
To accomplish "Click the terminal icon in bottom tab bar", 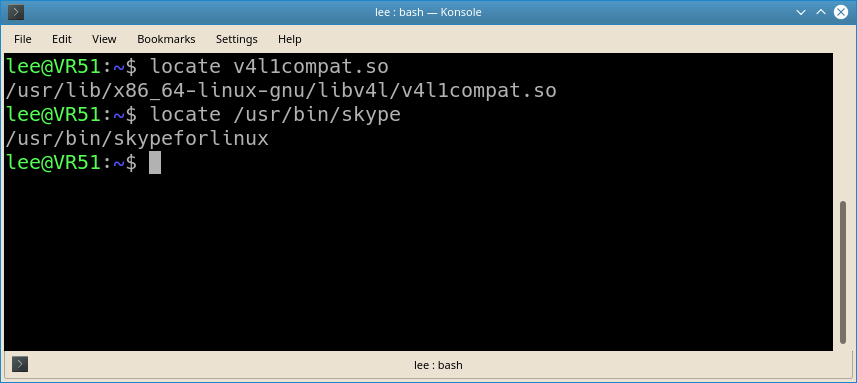I will click(20, 364).
